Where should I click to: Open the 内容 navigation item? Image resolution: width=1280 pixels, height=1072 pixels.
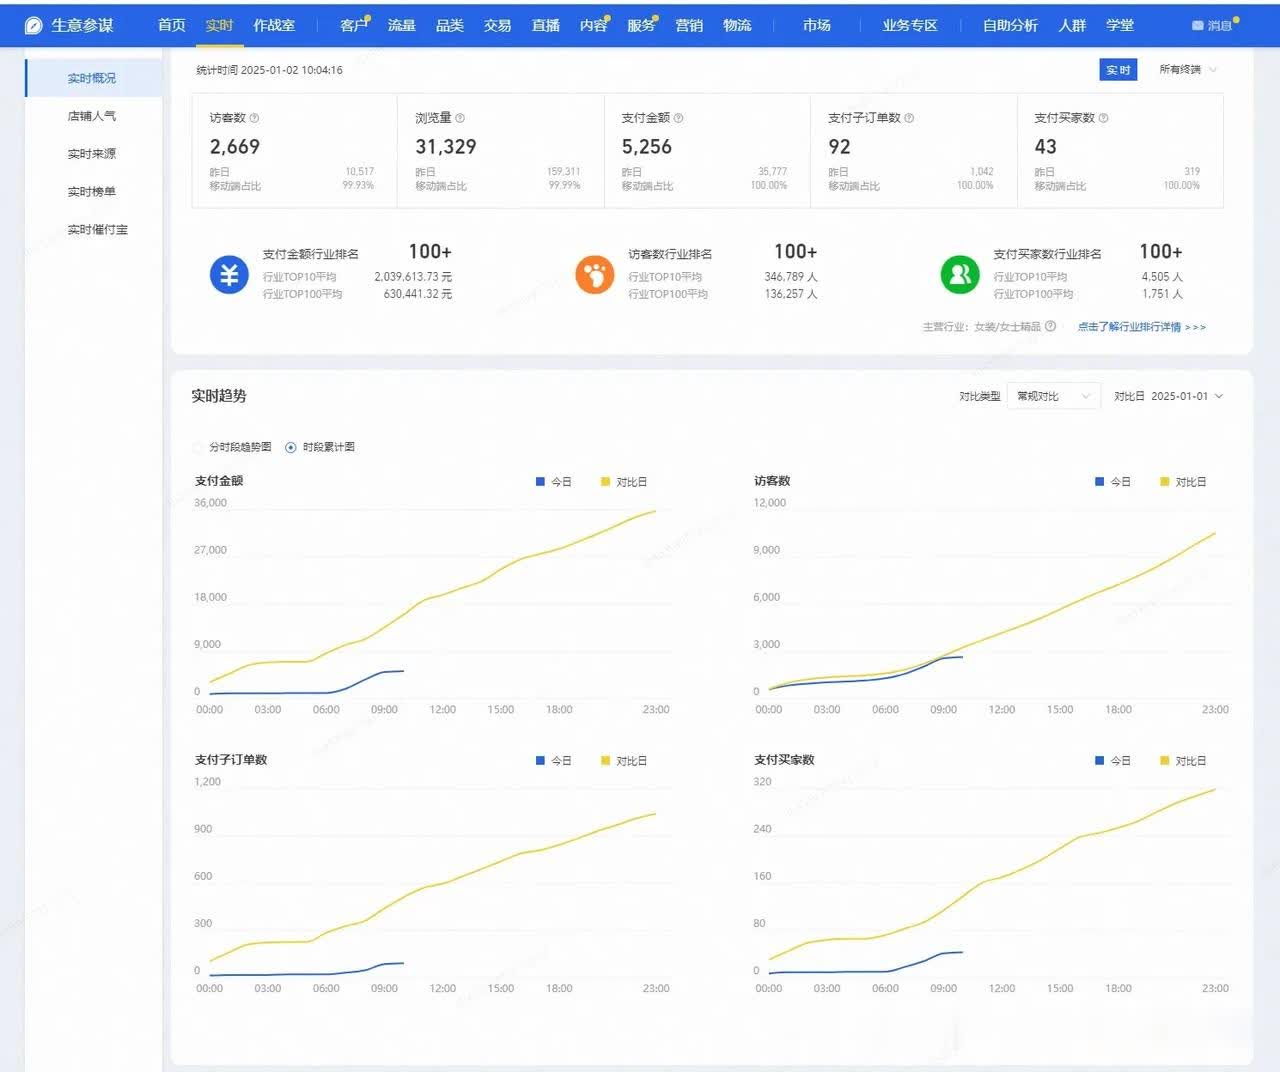coord(594,25)
